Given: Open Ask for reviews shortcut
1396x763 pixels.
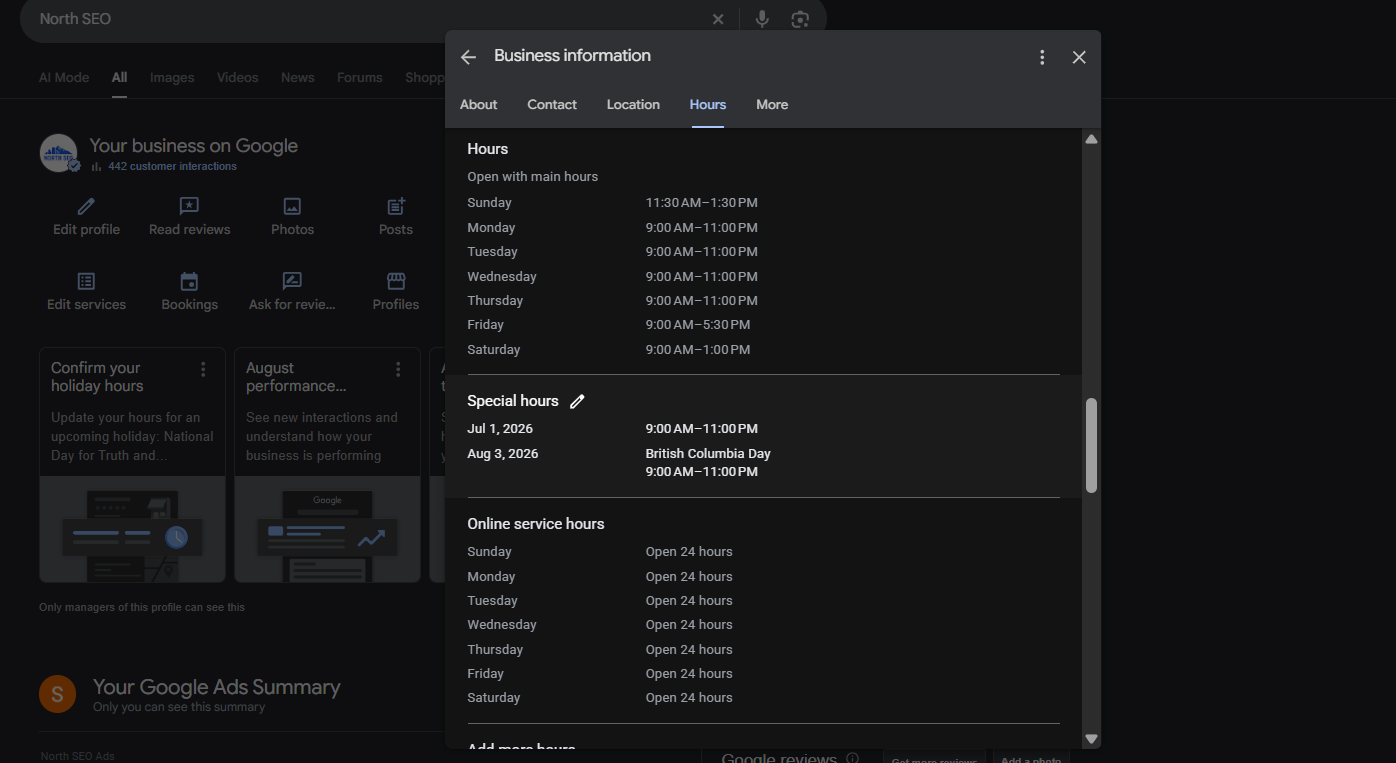Looking at the screenshot, I should 292,291.
